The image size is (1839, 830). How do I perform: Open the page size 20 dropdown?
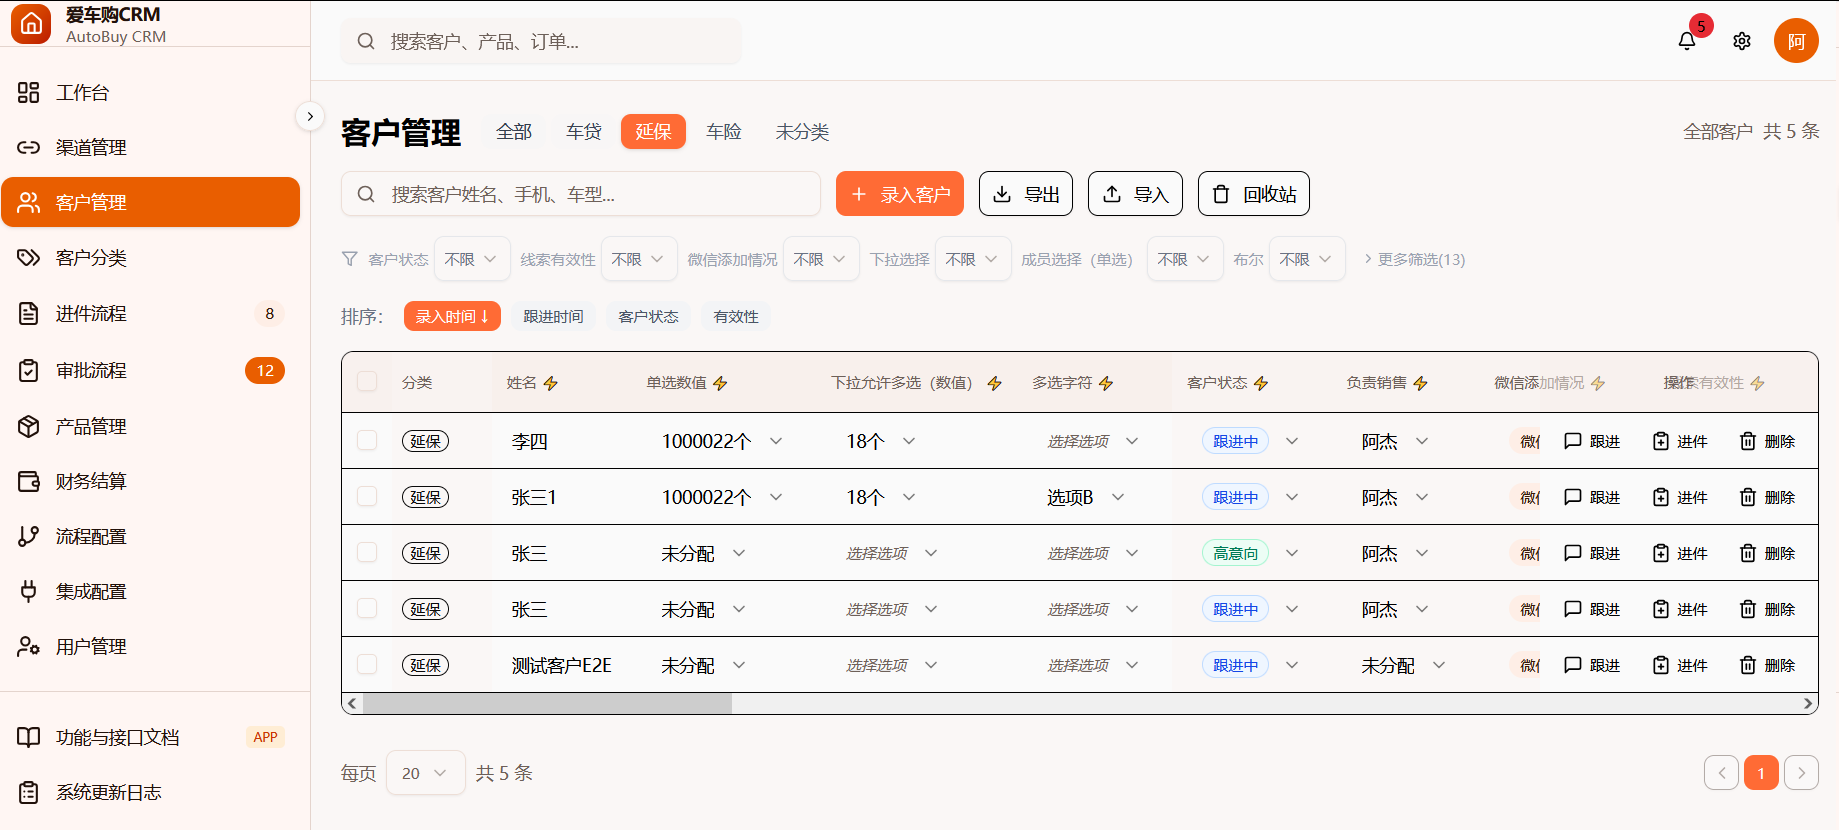point(425,773)
